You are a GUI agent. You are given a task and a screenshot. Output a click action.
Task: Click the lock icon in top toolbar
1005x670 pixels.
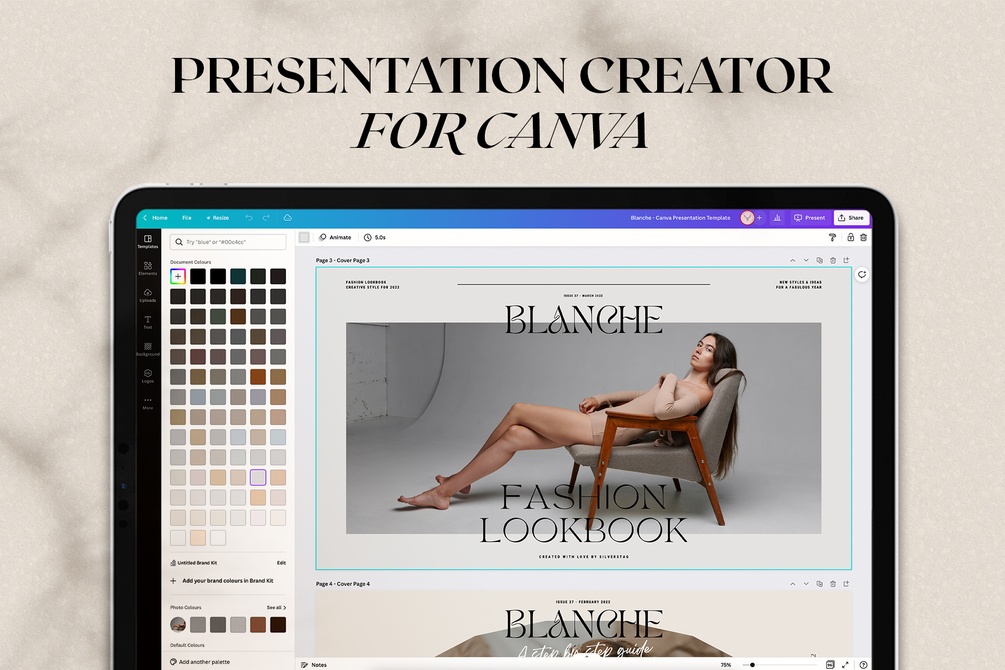851,237
